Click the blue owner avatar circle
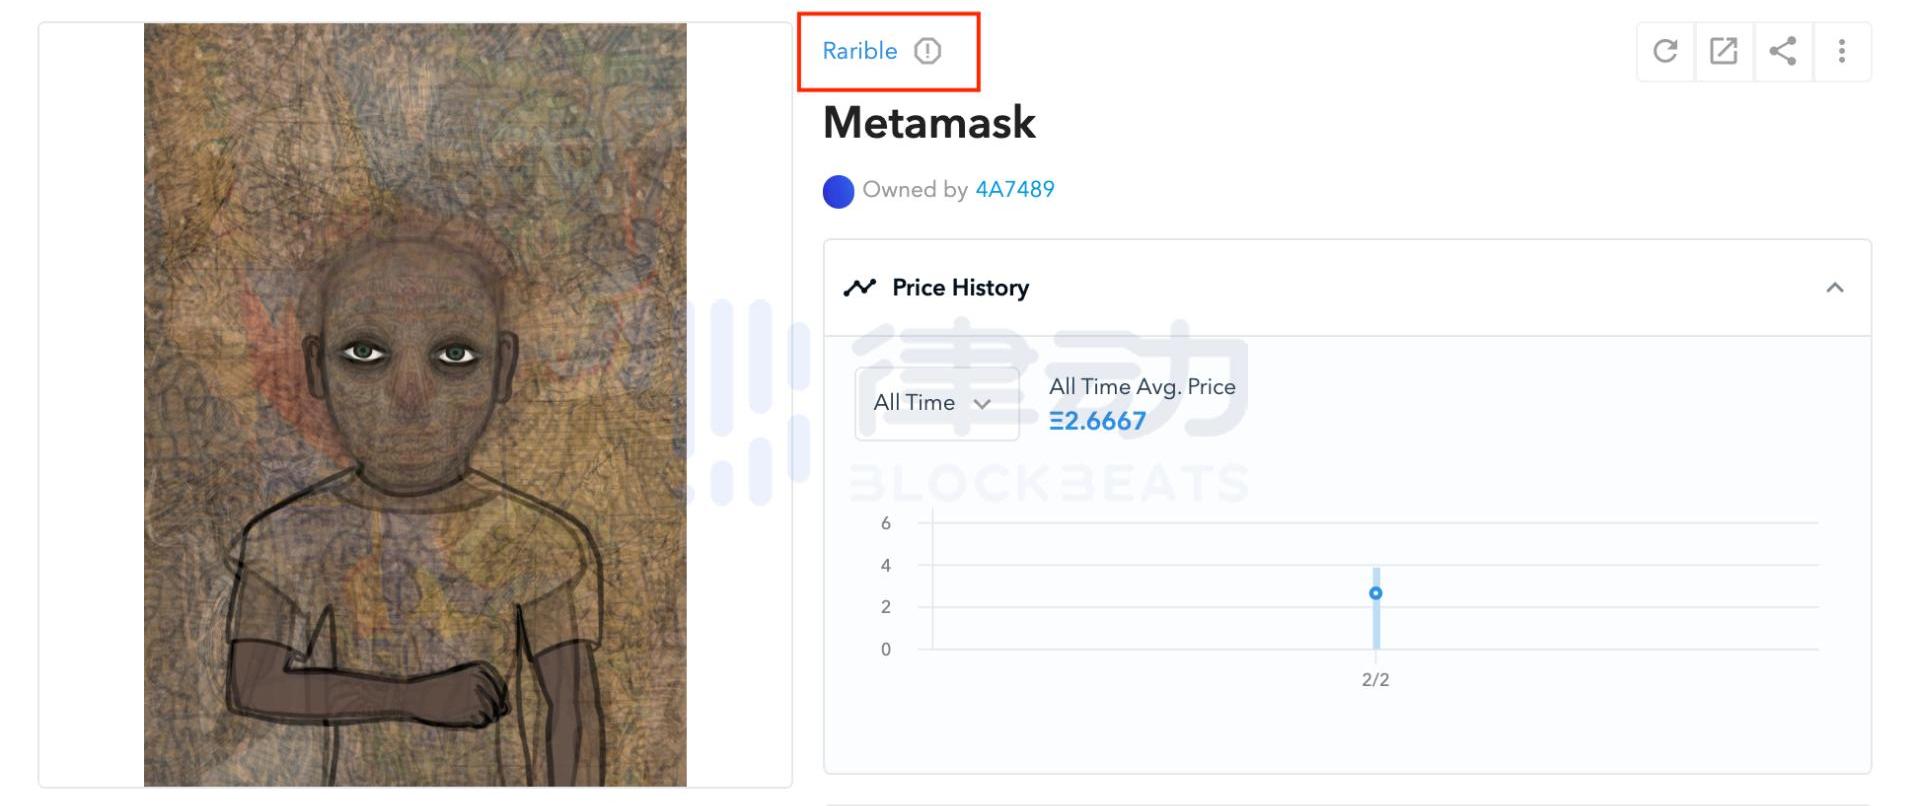The width and height of the screenshot is (1920, 806). [838, 191]
